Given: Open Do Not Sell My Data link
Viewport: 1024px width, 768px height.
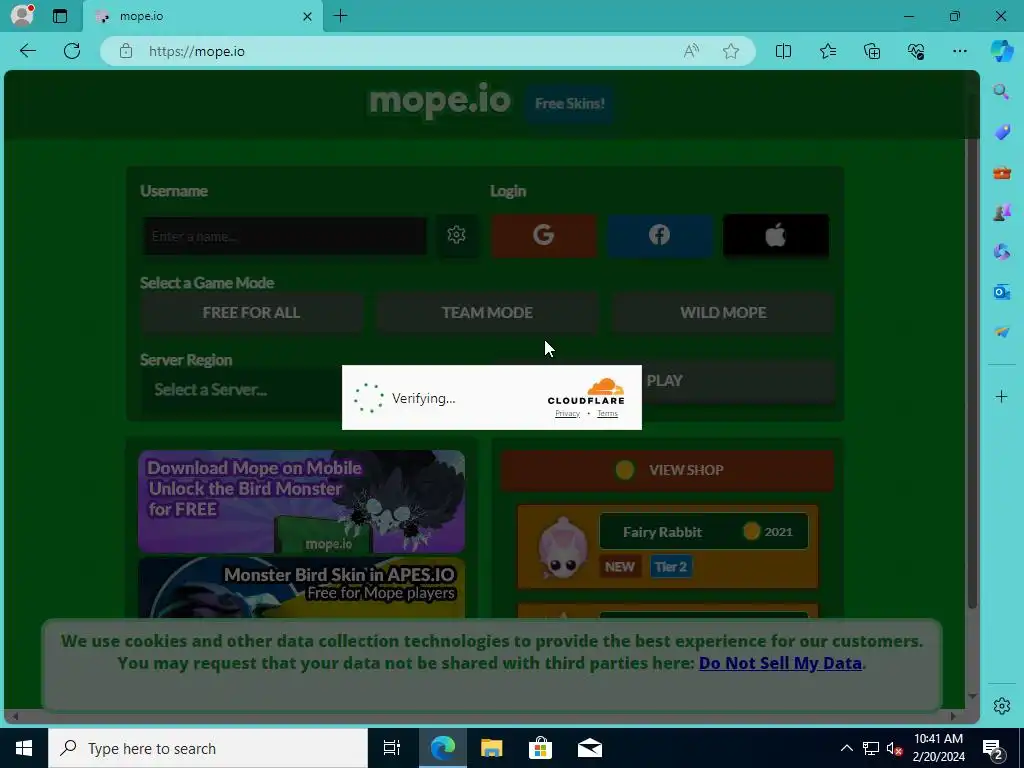Looking at the screenshot, I should (780, 664).
